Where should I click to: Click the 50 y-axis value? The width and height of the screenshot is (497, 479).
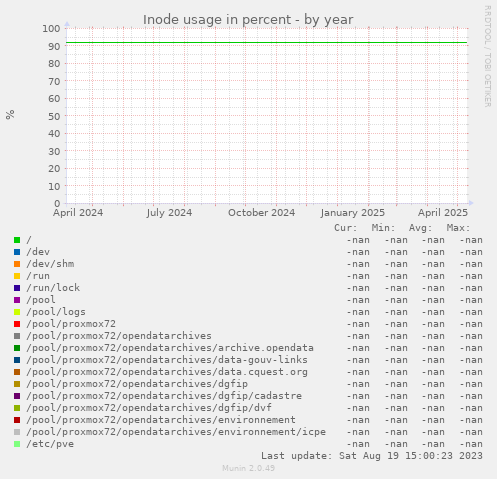[x=54, y=116]
